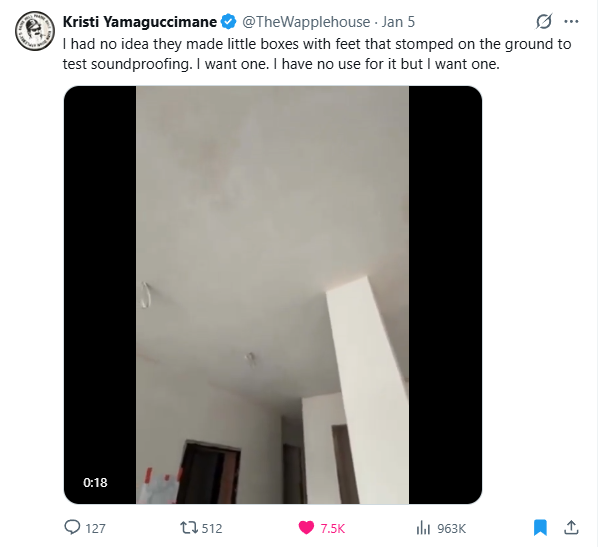601x547 pixels.
Task: Open the Grok explain post icon
Action: point(544,21)
